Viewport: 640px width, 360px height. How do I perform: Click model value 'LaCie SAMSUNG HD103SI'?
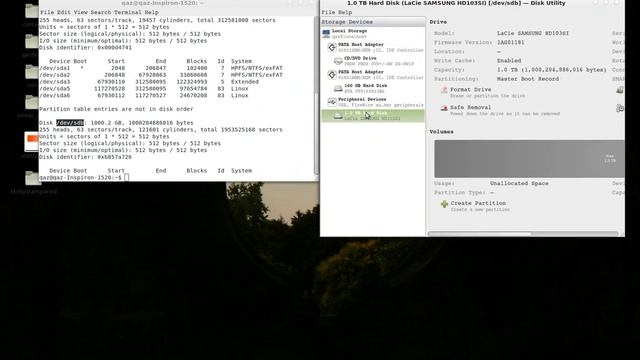tap(533, 33)
